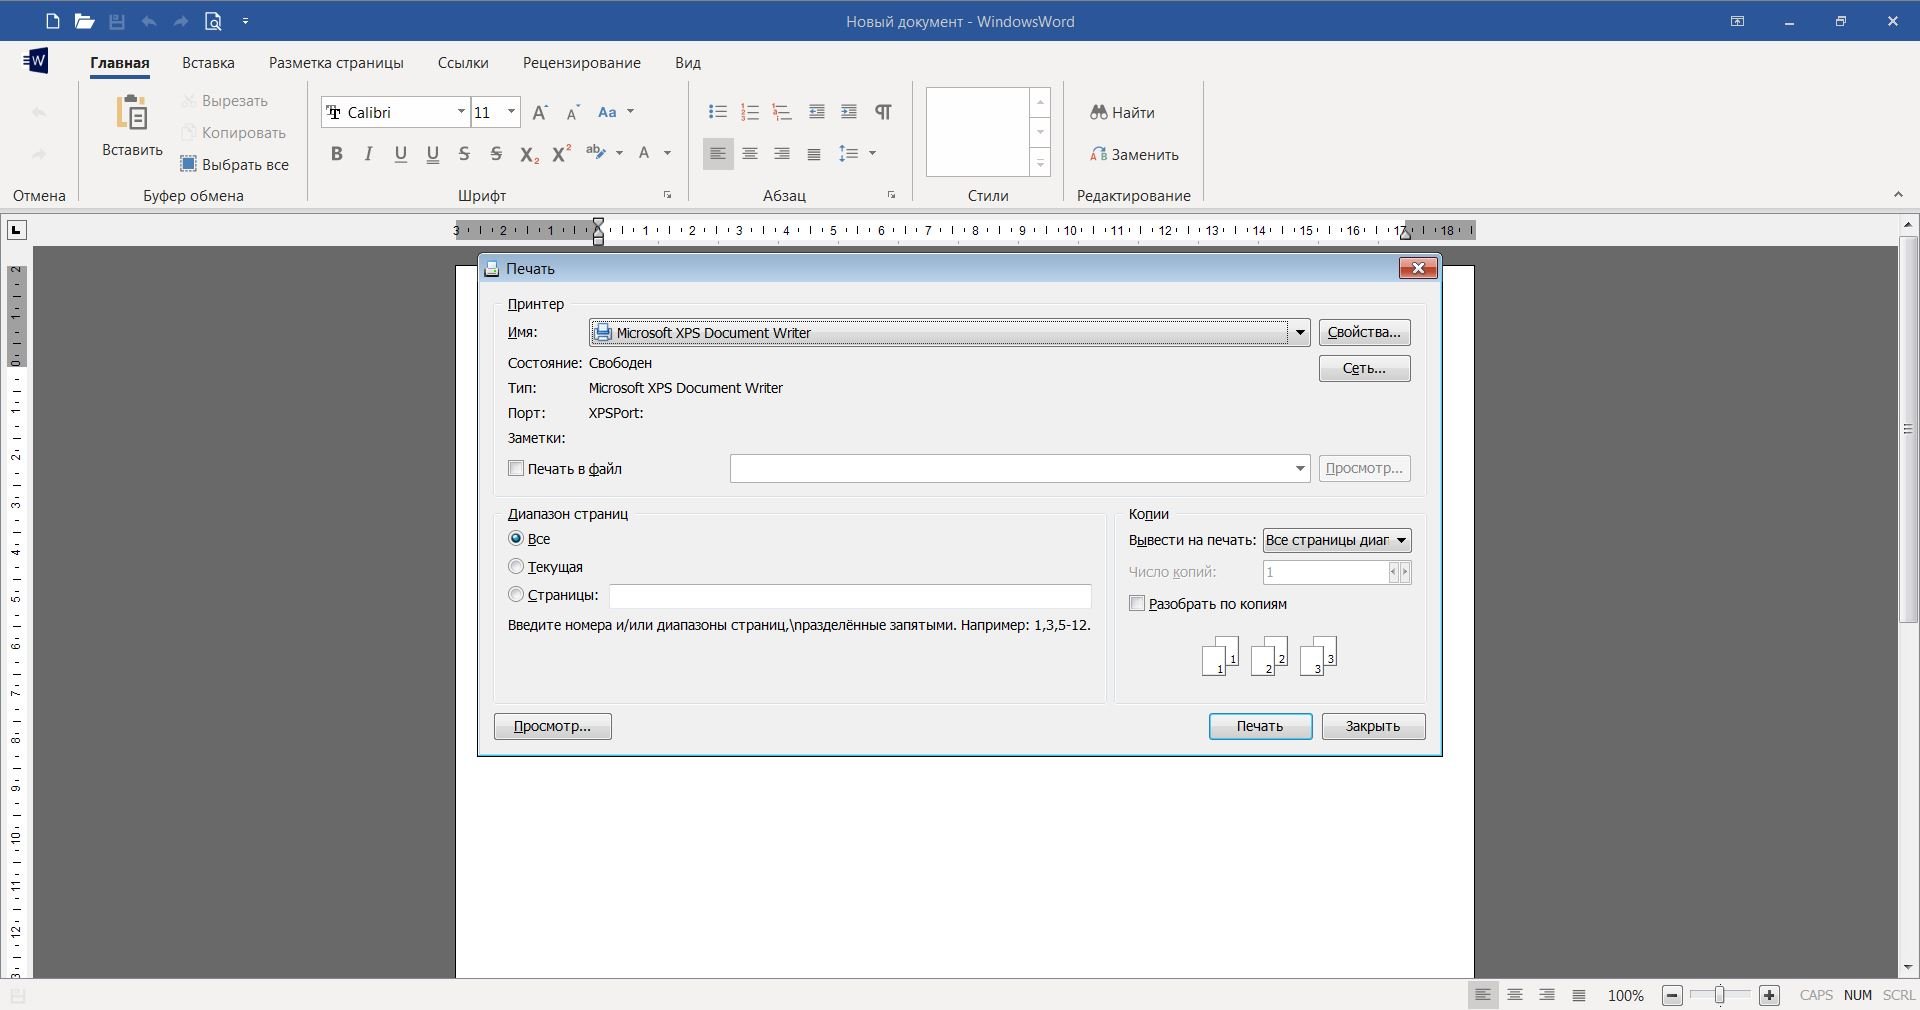Image resolution: width=1920 pixels, height=1010 pixels.
Task: Insert a multilevel list
Action: (782, 112)
